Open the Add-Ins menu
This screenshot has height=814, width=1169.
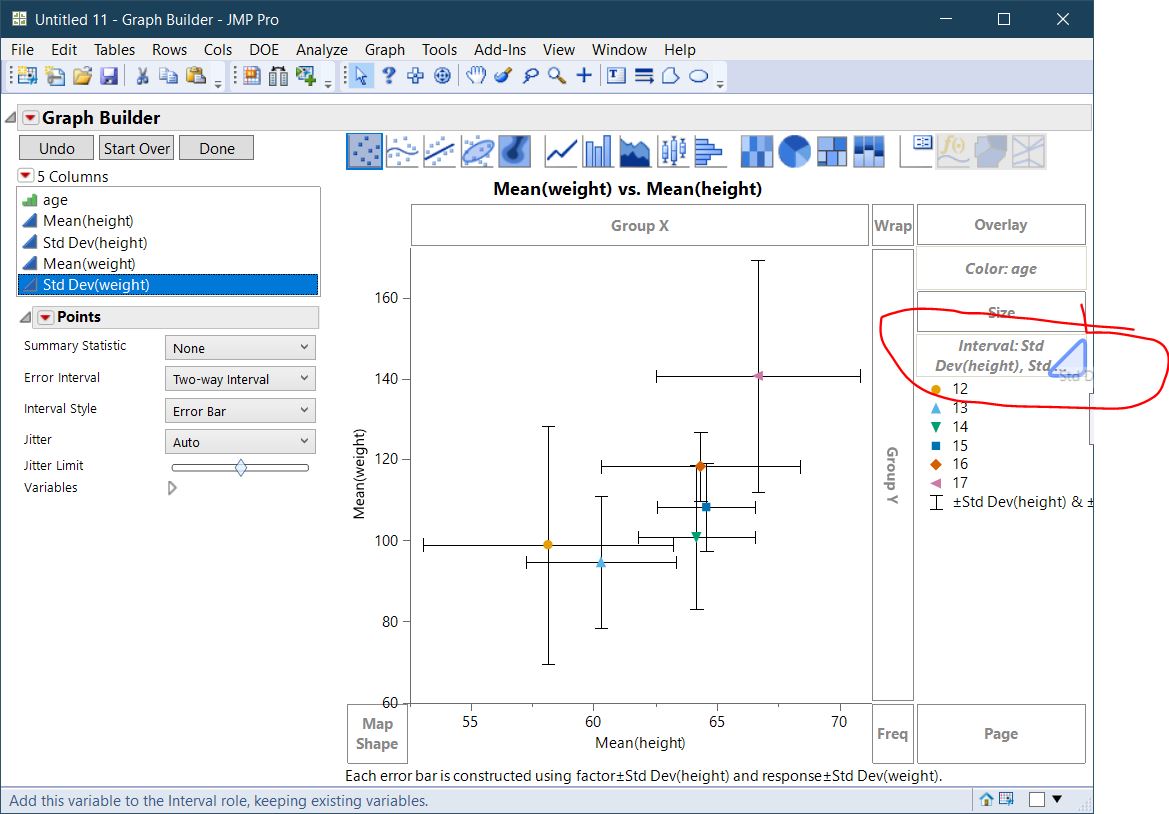click(x=499, y=49)
